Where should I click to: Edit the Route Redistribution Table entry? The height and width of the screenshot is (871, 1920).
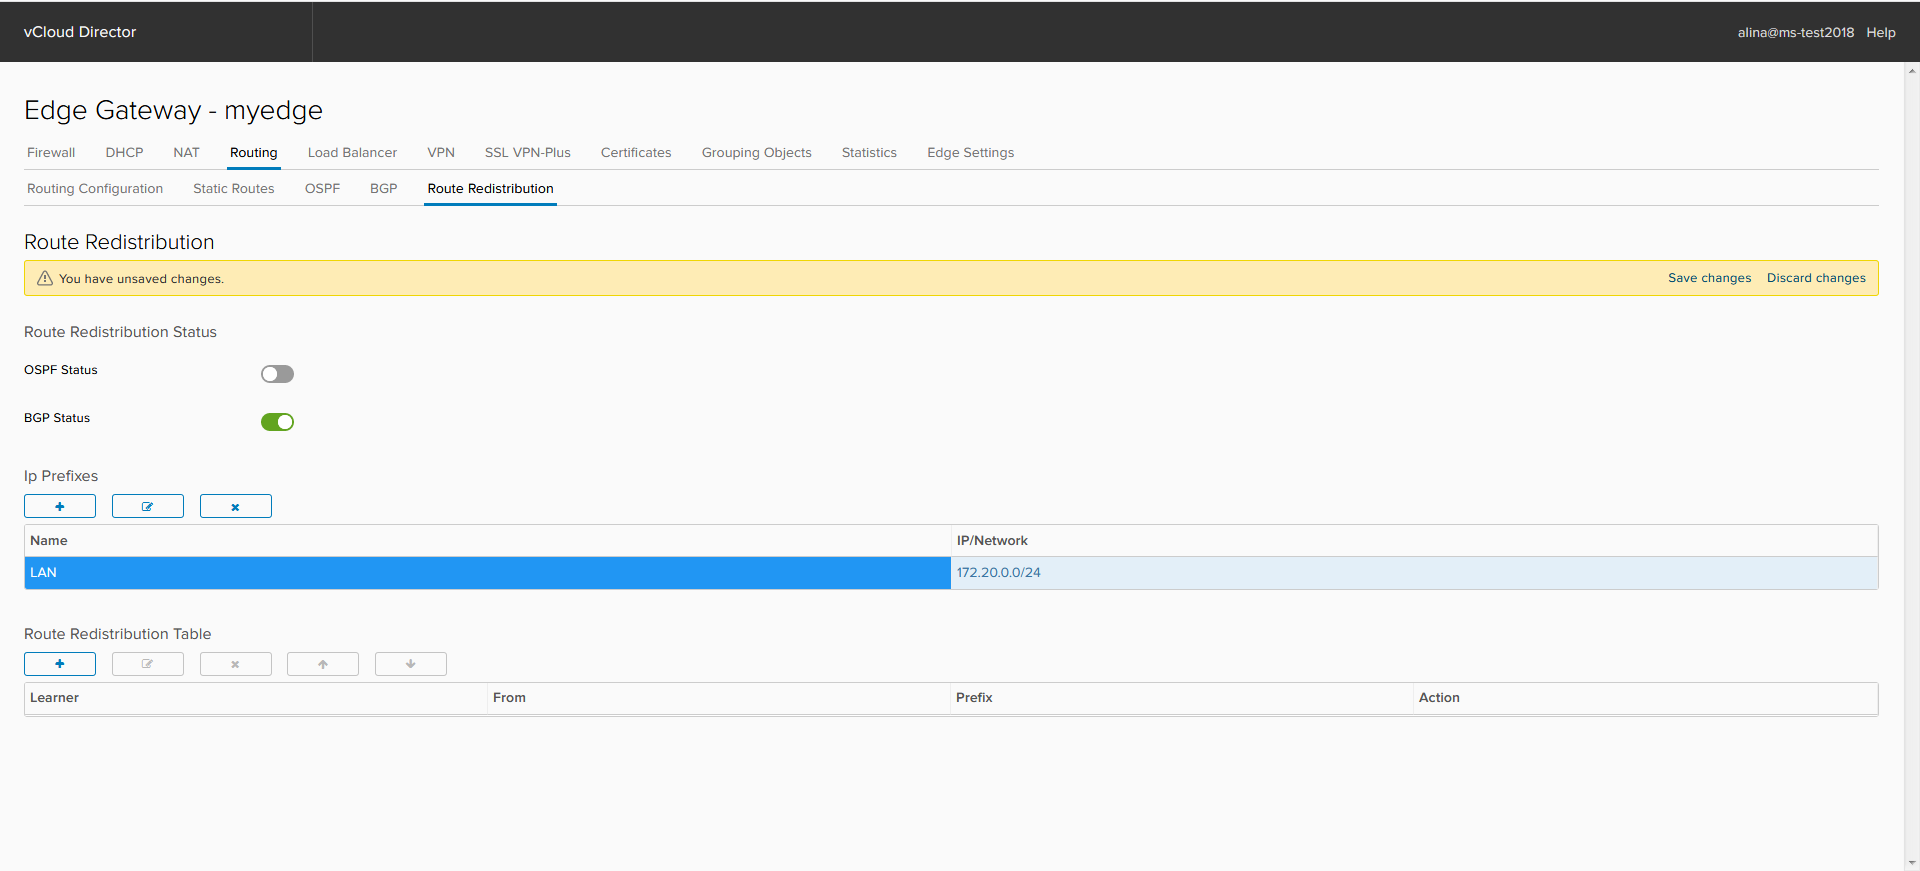[x=148, y=664]
